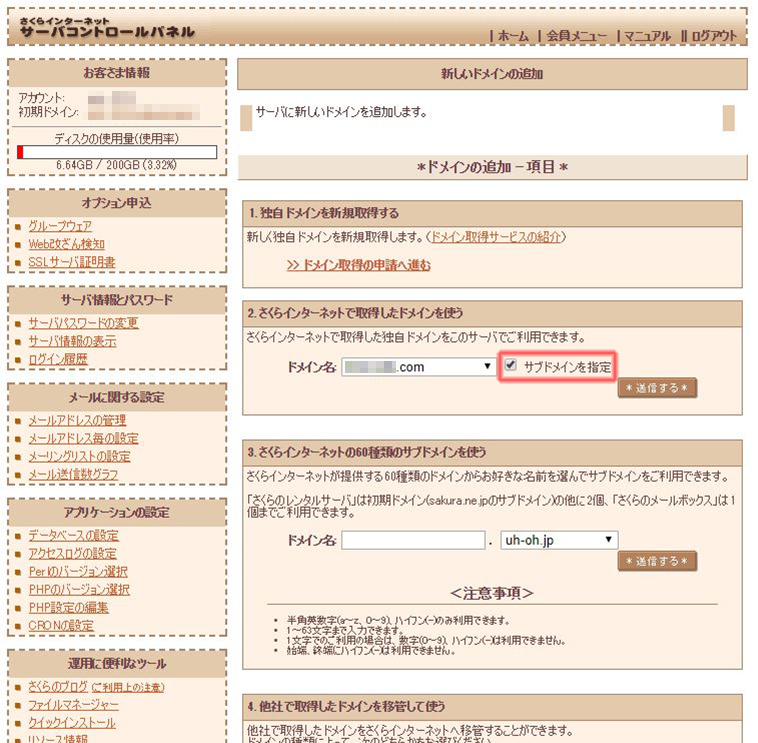Click heading 独自ドメインを新規取得する
The height and width of the screenshot is (743, 758).
click(x=324, y=213)
